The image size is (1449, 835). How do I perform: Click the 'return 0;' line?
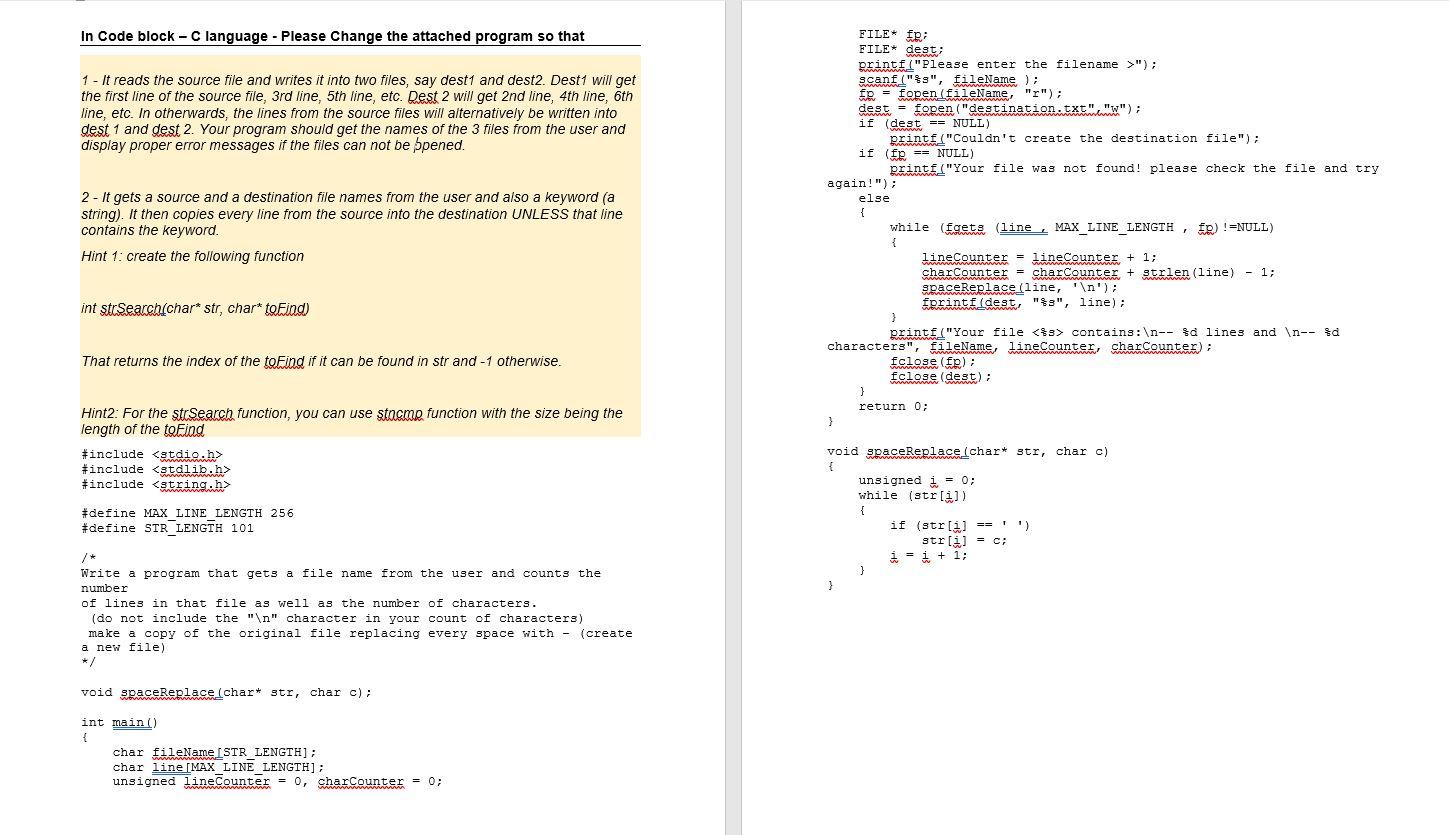point(893,406)
